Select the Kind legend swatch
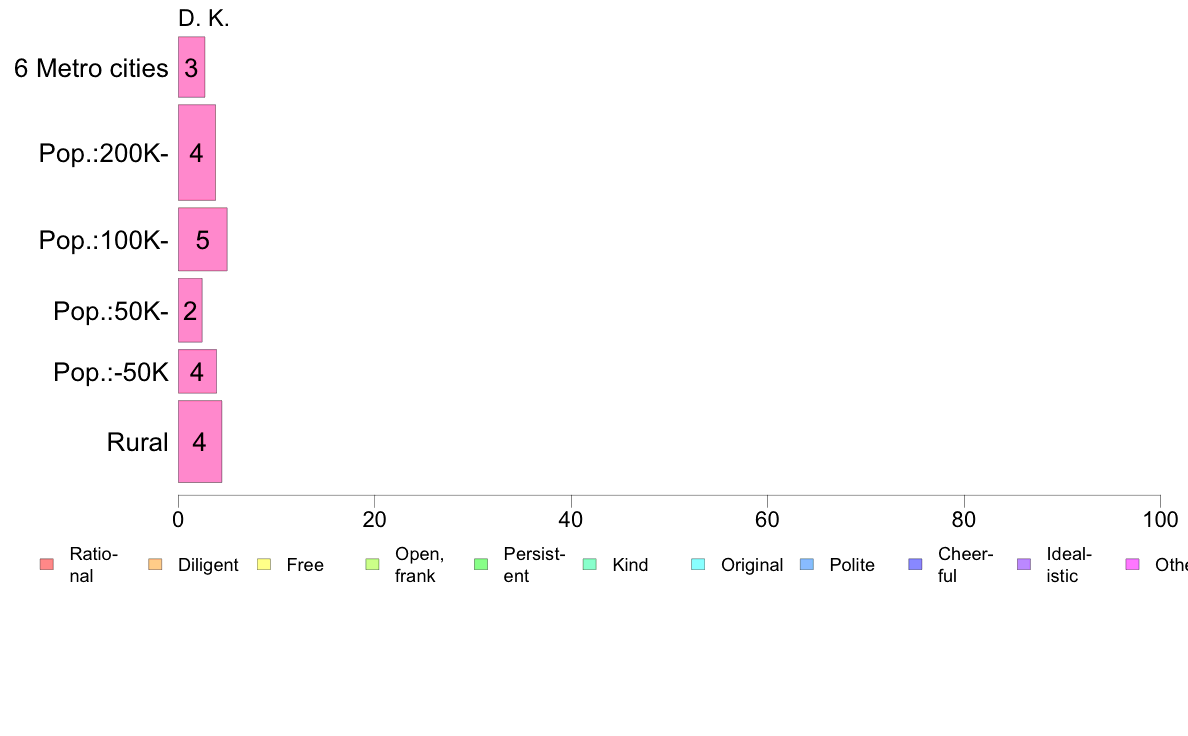 click(x=589, y=565)
